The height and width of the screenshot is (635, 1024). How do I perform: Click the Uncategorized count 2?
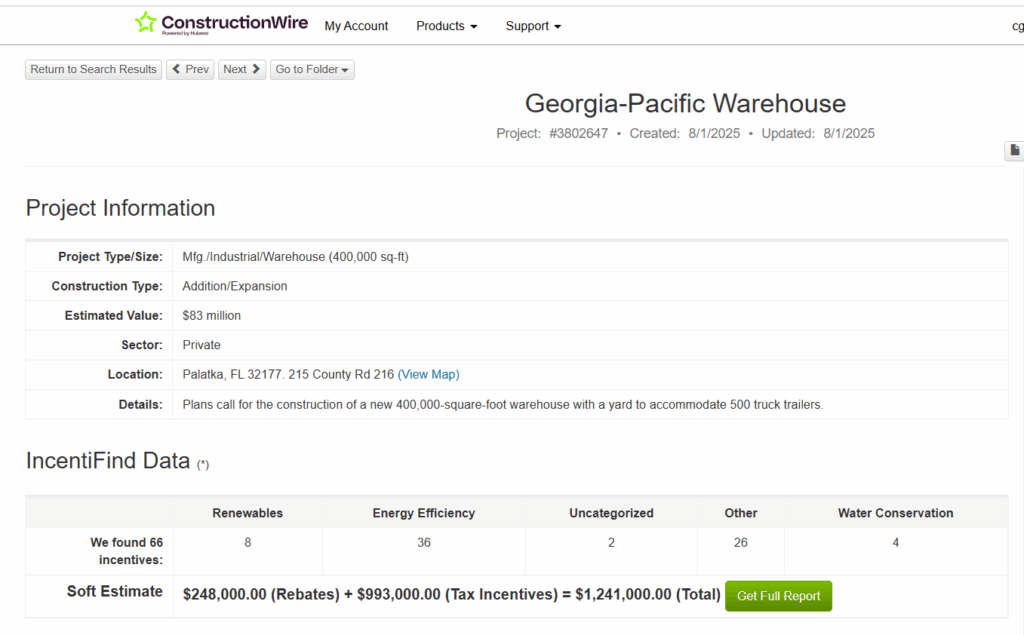tap(611, 542)
